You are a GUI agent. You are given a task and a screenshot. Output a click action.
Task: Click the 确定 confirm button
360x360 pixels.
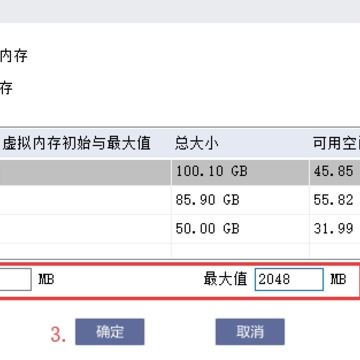110,332
